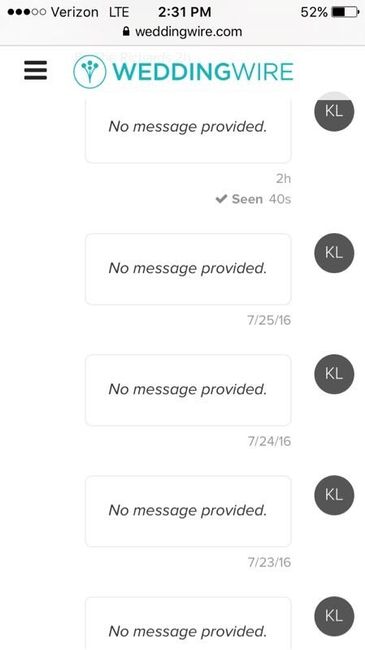Open the message bubble dated 7/24/16

[x=188, y=390]
